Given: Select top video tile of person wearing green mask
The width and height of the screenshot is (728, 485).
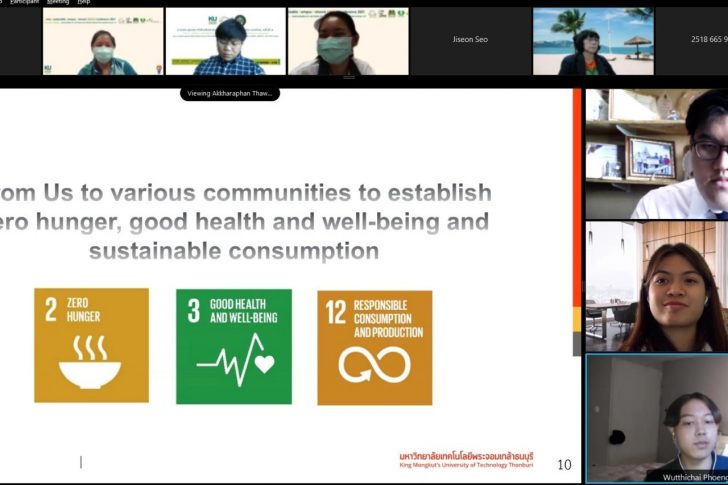Looking at the screenshot, I should (348, 42).
